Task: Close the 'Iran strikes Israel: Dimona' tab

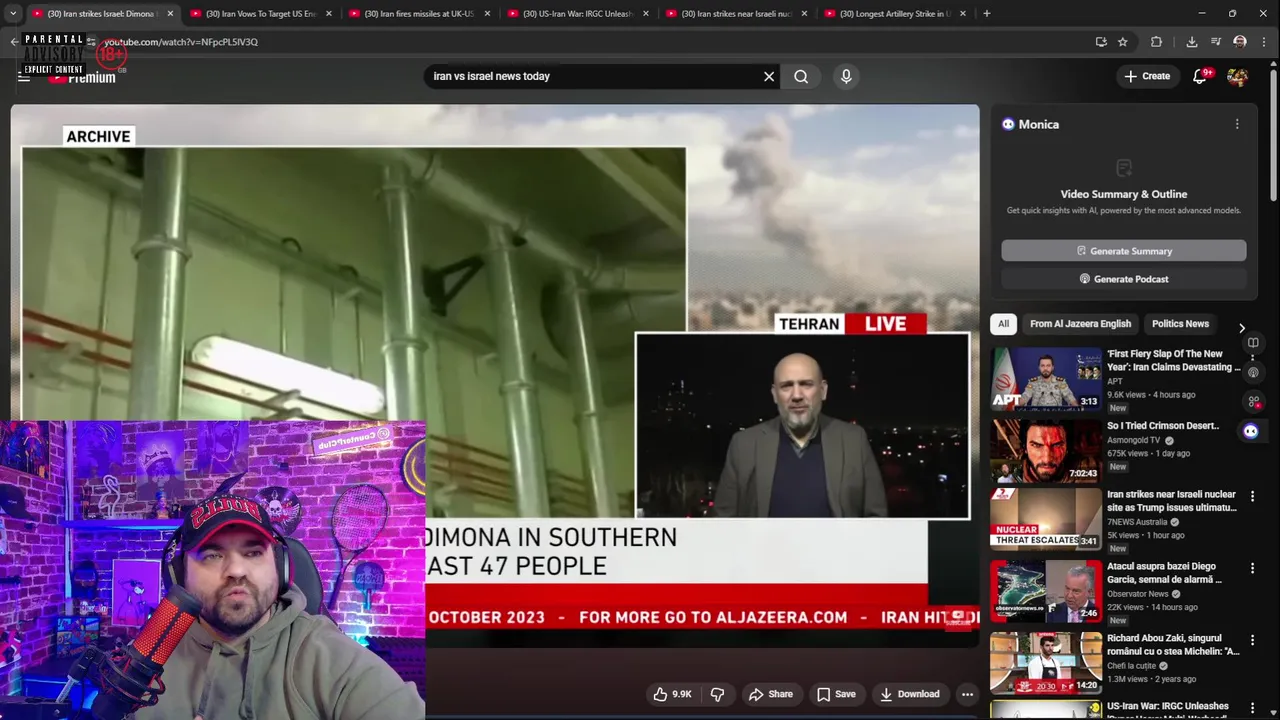Action: (170, 14)
